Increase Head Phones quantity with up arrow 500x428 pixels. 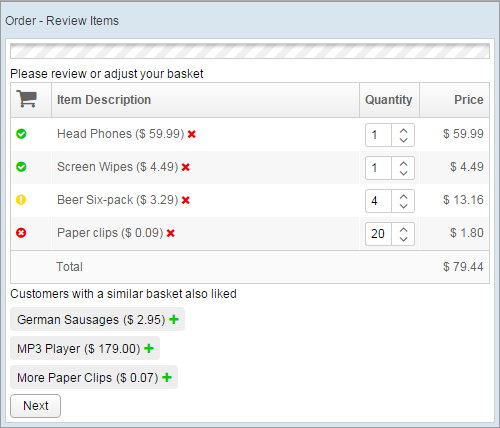[403, 131]
